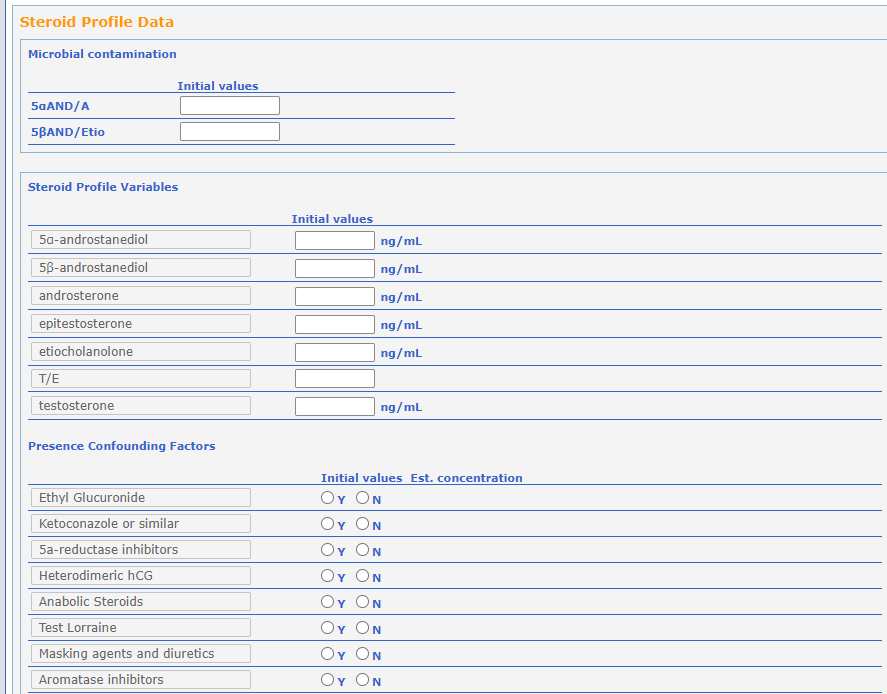Click the Anabolic Steroids name box
Viewport: 887px width, 694px height.
(x=141, y=602)
